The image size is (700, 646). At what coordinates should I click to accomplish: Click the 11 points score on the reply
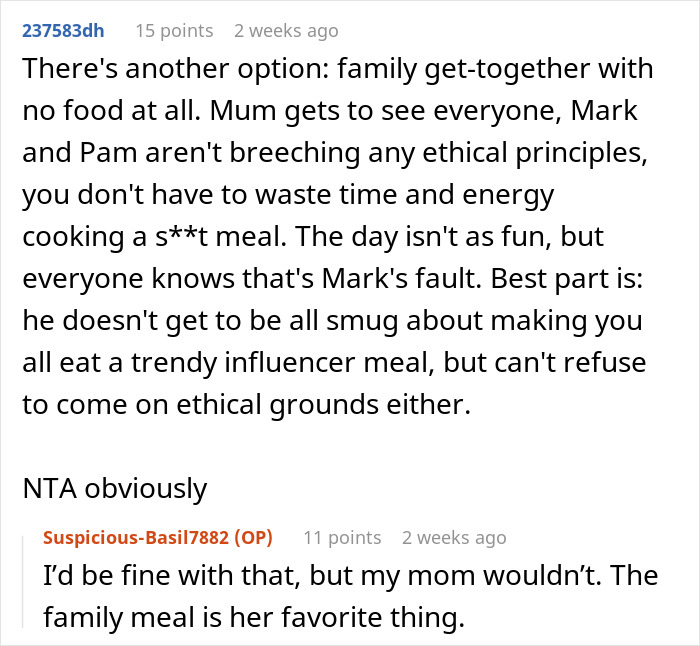tap(342, 538)
